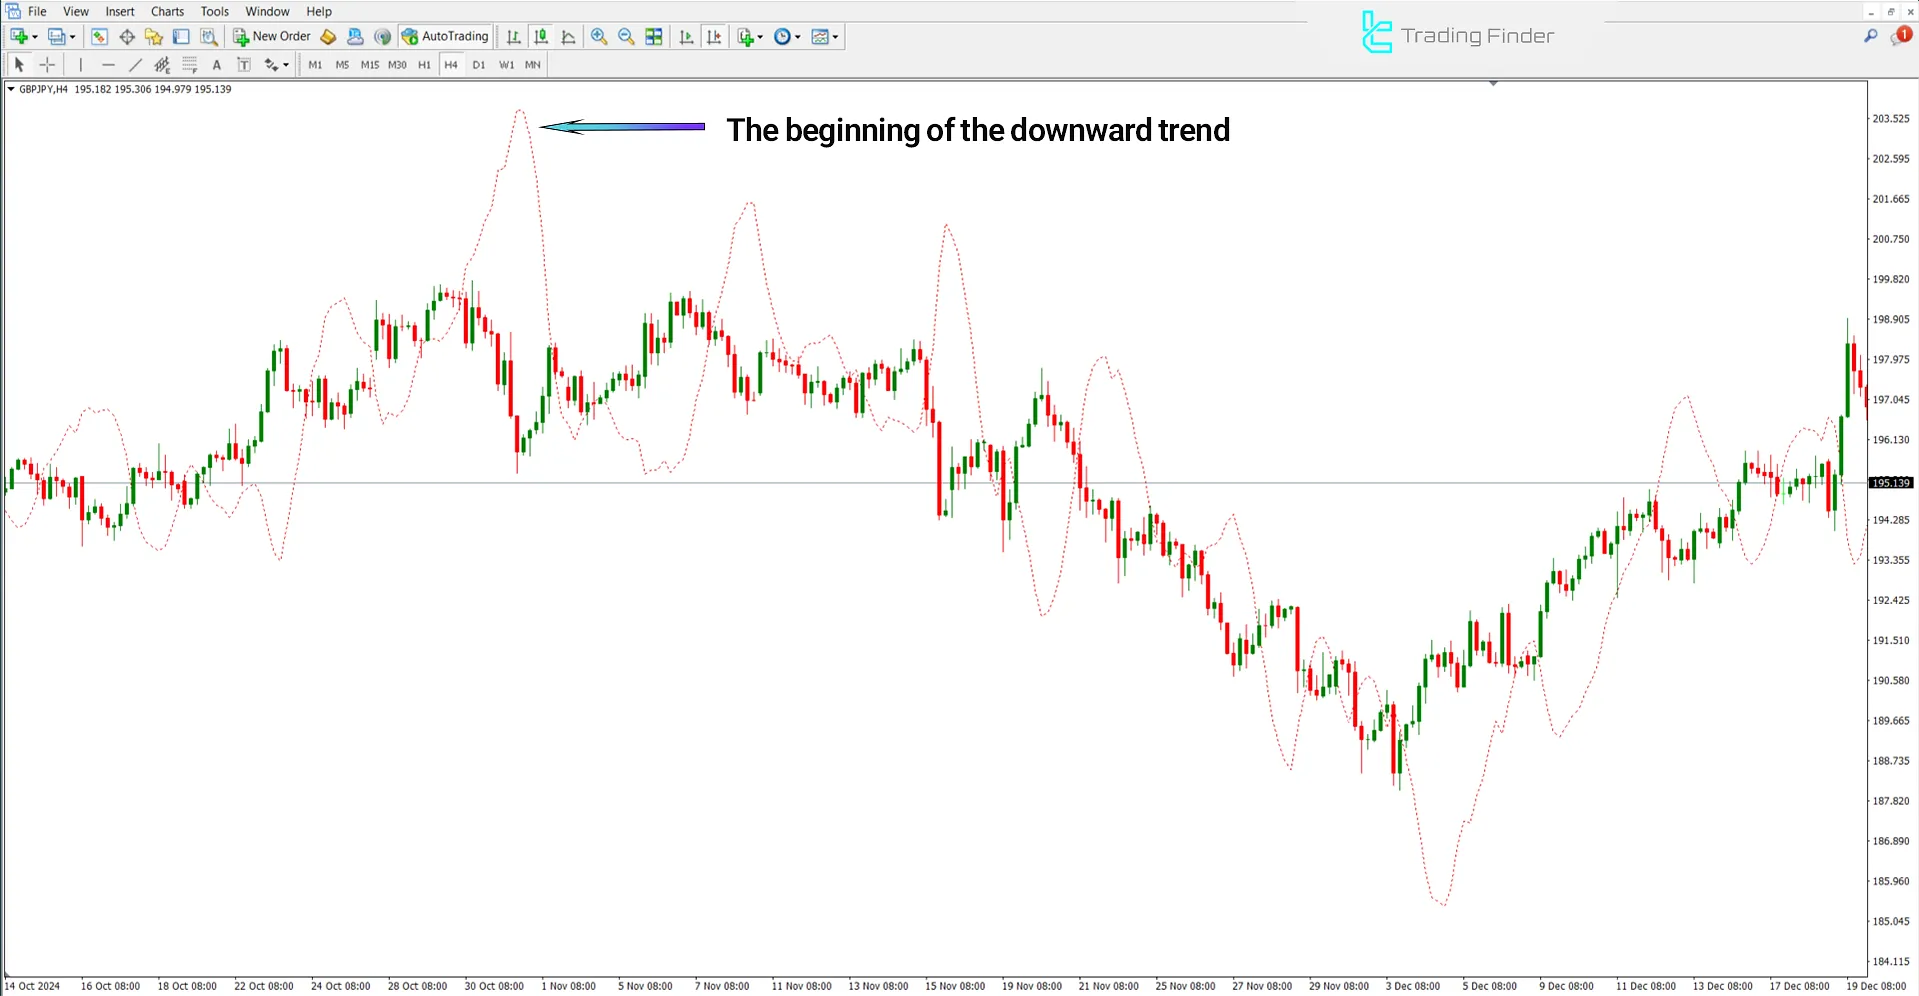Open the Charts menu

click(x=166, y=11)
